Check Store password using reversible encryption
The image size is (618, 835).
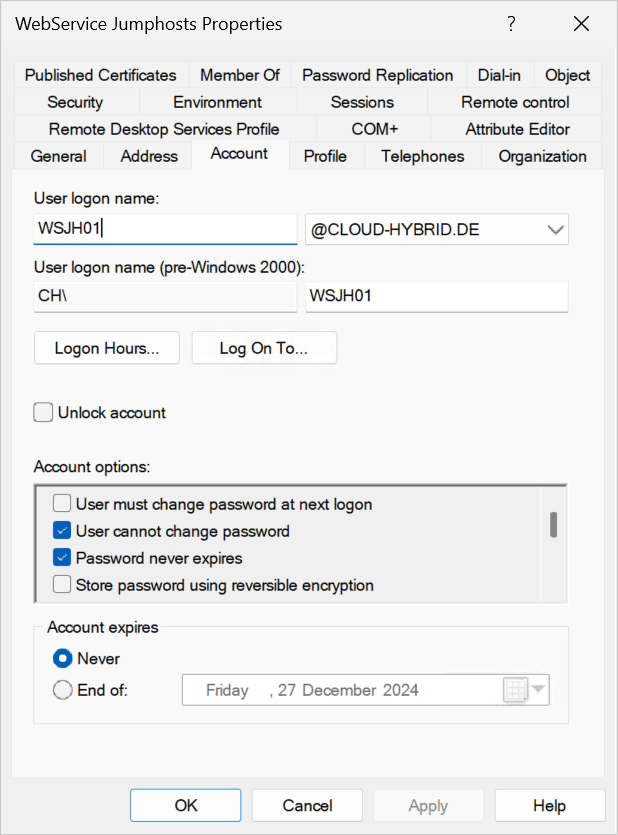(62, 585)
